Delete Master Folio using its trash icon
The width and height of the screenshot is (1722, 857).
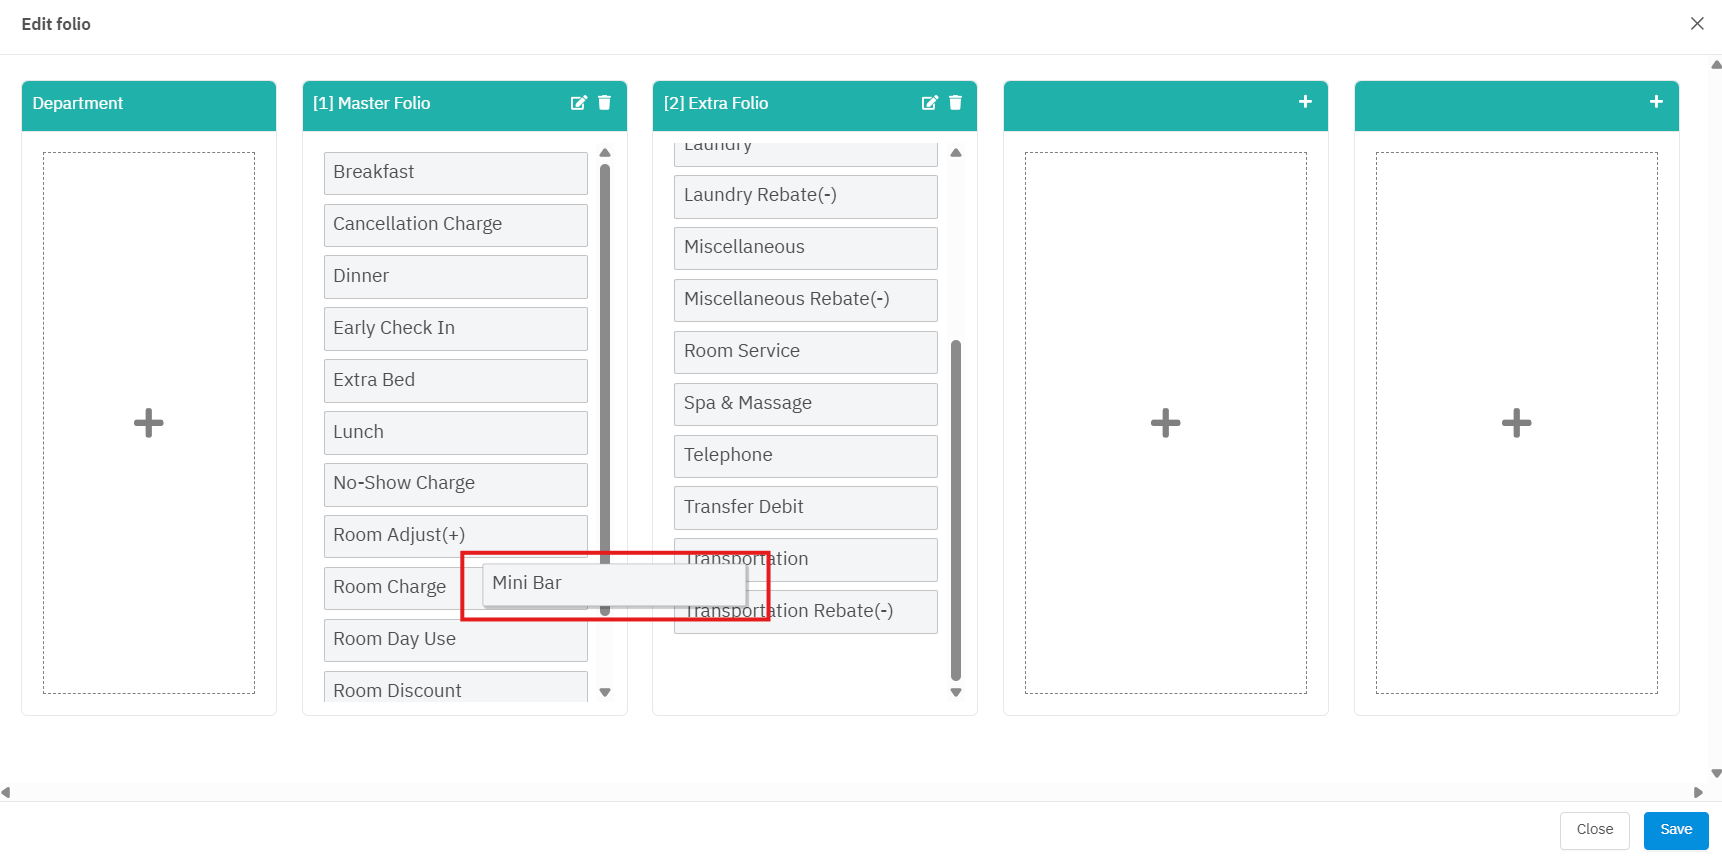604,103
